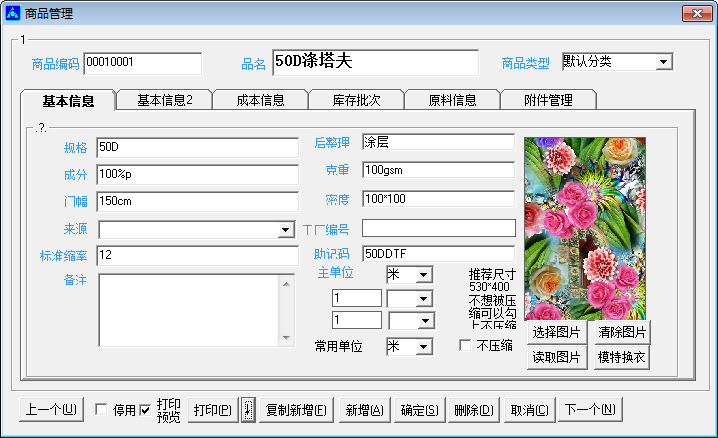Click the first conversion quantity field

click(357, 298)
